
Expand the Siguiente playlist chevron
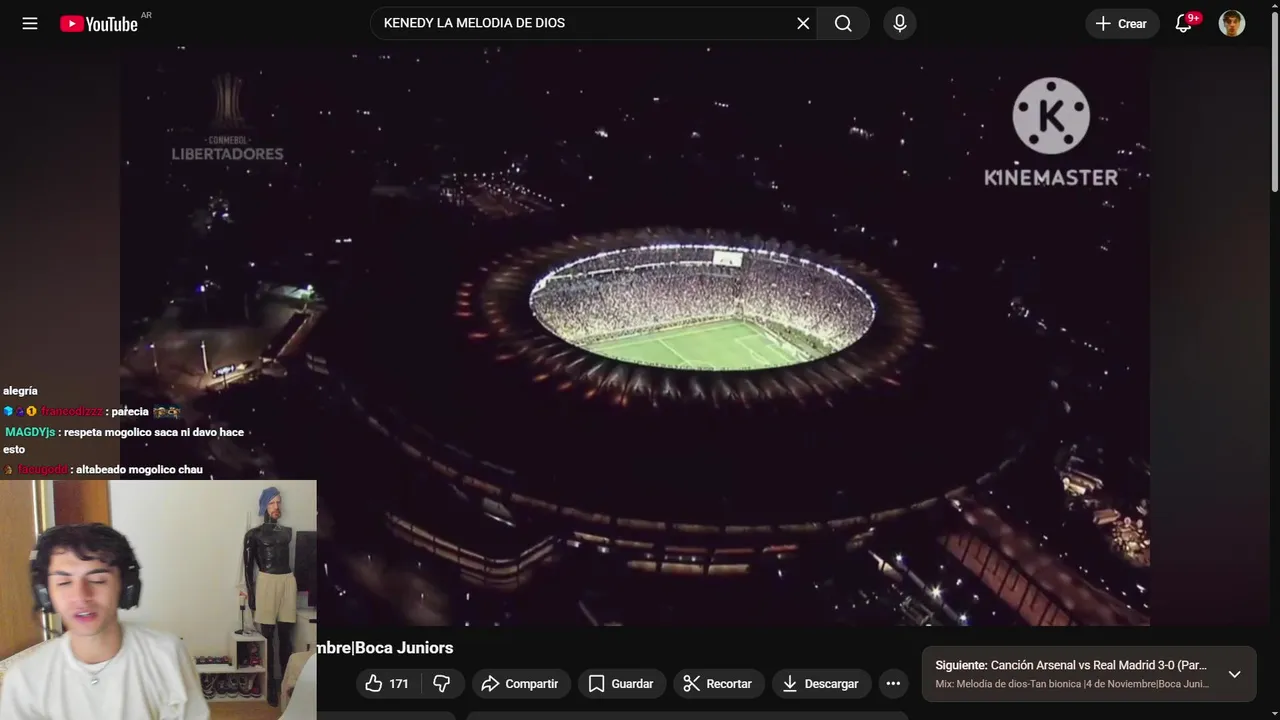pos(1234,674)
